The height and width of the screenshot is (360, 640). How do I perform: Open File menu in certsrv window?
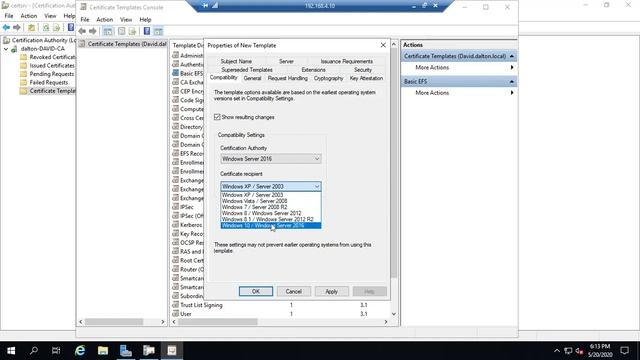9,16
